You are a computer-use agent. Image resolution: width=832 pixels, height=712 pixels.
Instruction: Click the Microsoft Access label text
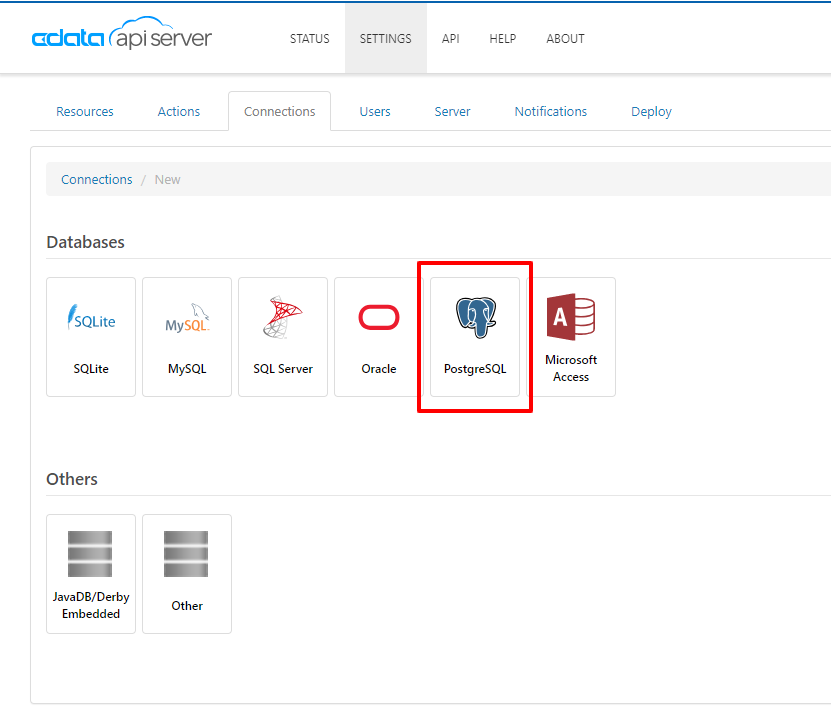(x=571, y=368)
